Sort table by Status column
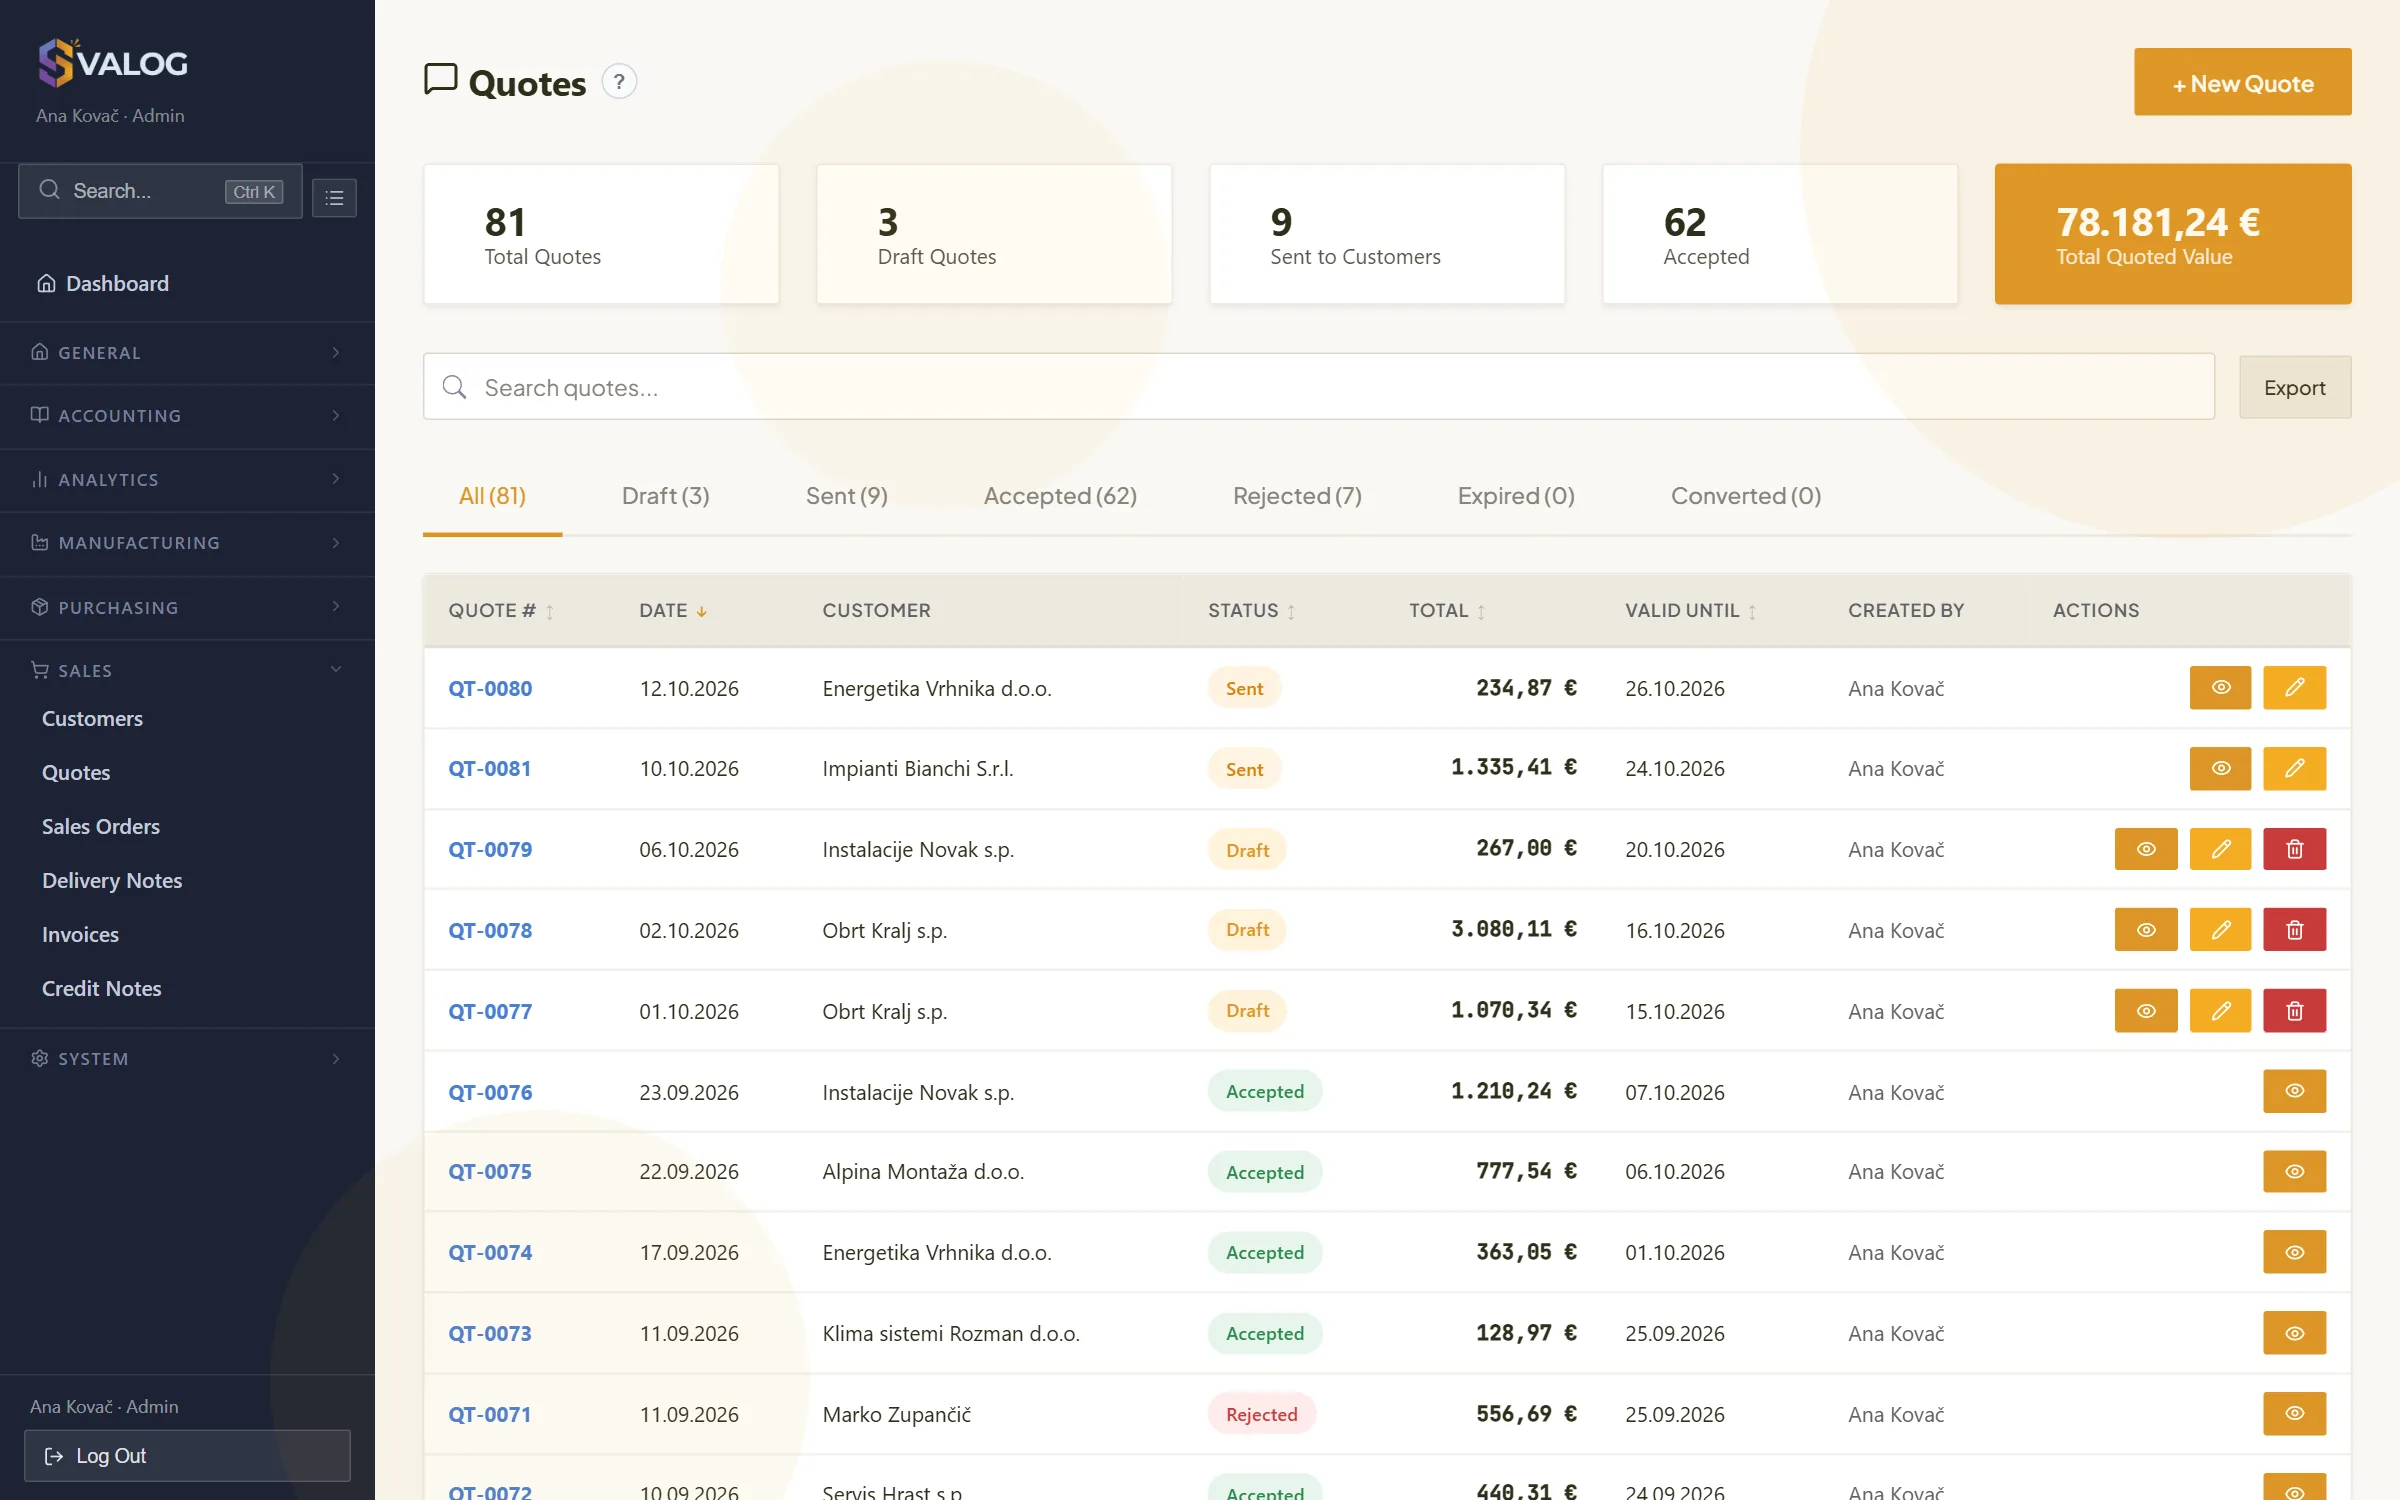The height and width of the screenshot is (1500, 2400). click(x=1252, y=610)
